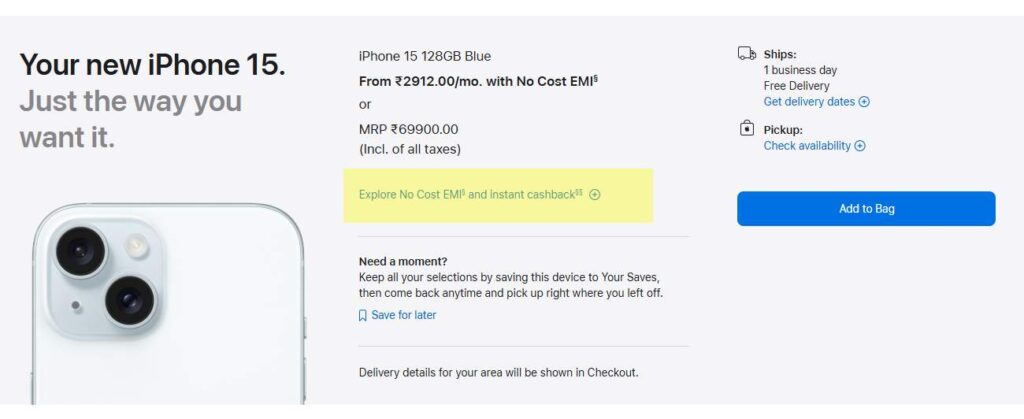Click the Ships: label

click(780, 54)
